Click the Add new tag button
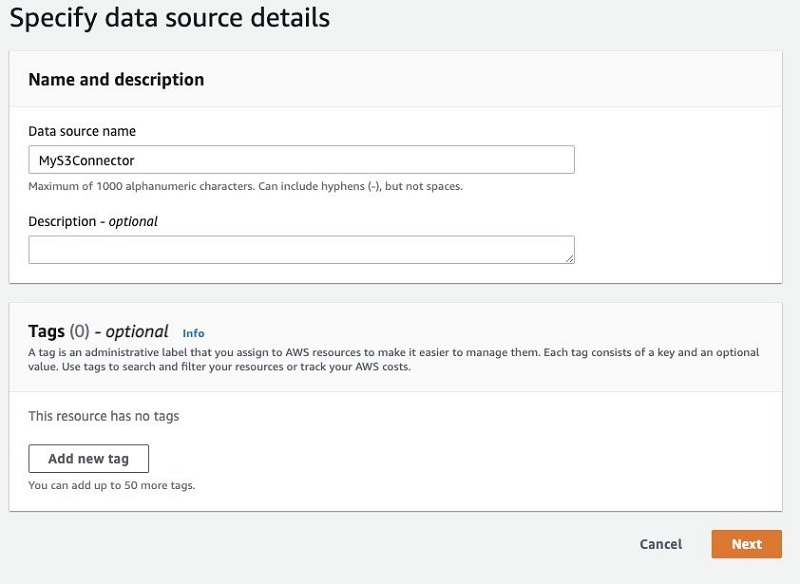Viewport: 800px width, 584px height. point(88,459)
